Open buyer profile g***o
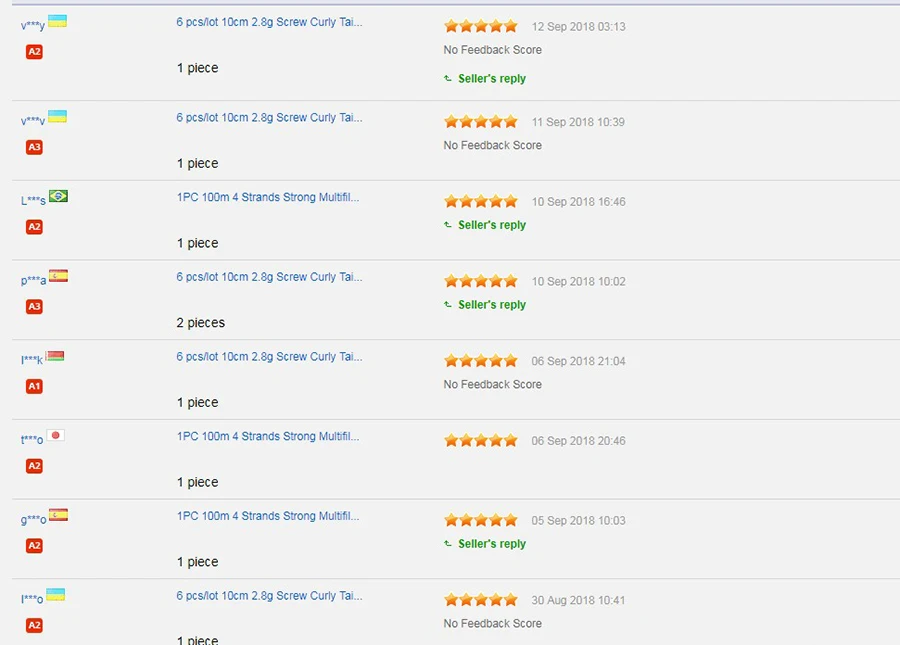 pos(33,520)
